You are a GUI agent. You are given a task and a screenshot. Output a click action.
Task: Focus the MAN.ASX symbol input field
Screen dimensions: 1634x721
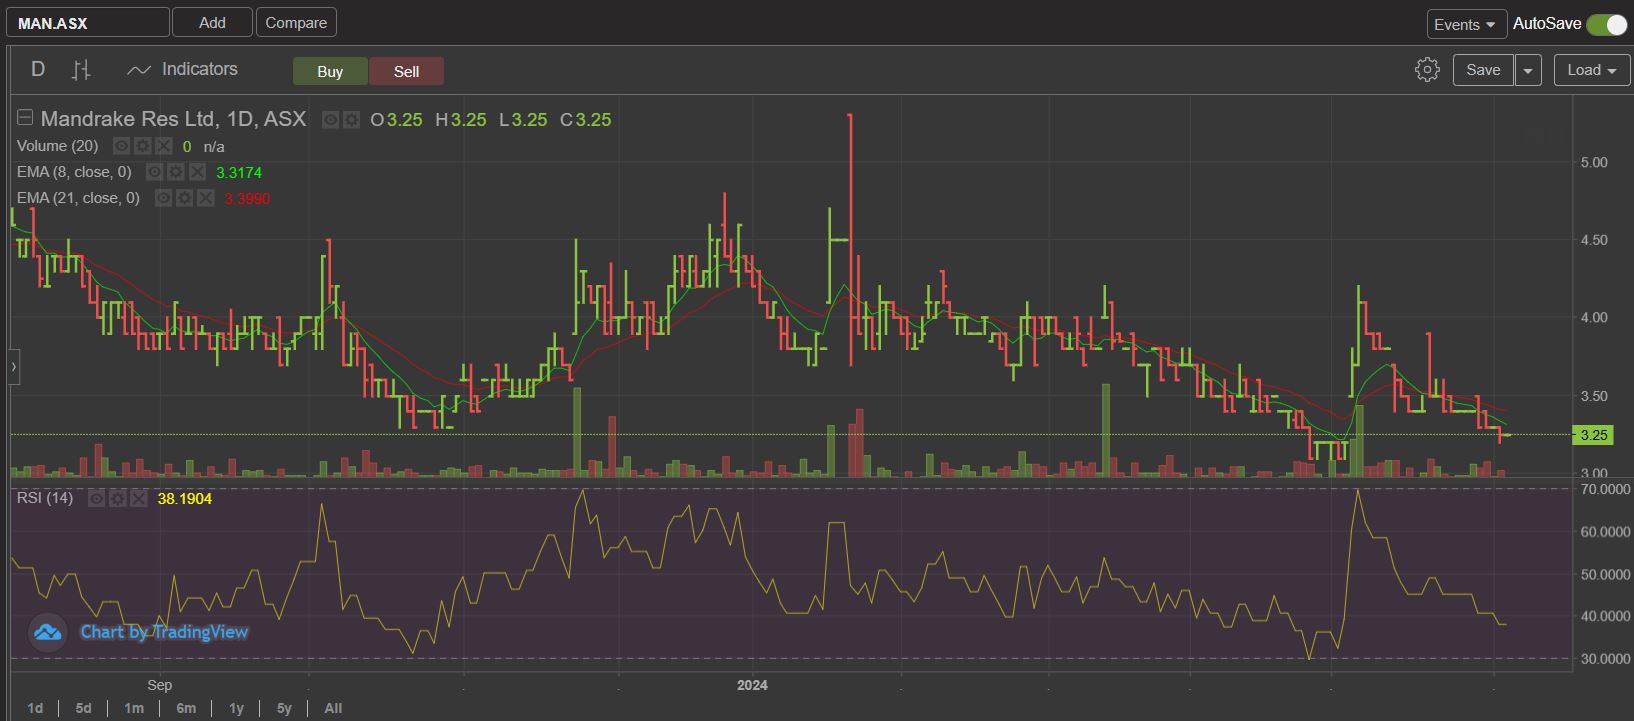pos(88,22)
